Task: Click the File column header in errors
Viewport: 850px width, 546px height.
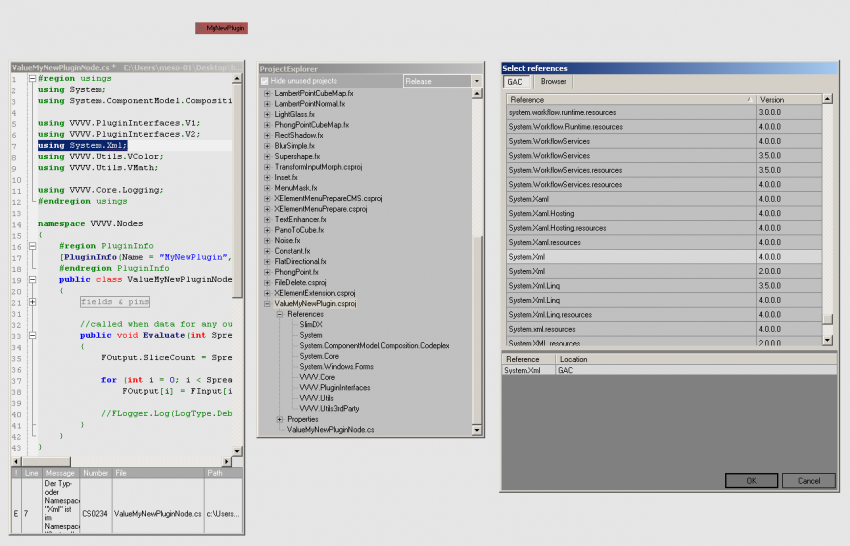Action: tap(158, 473)
